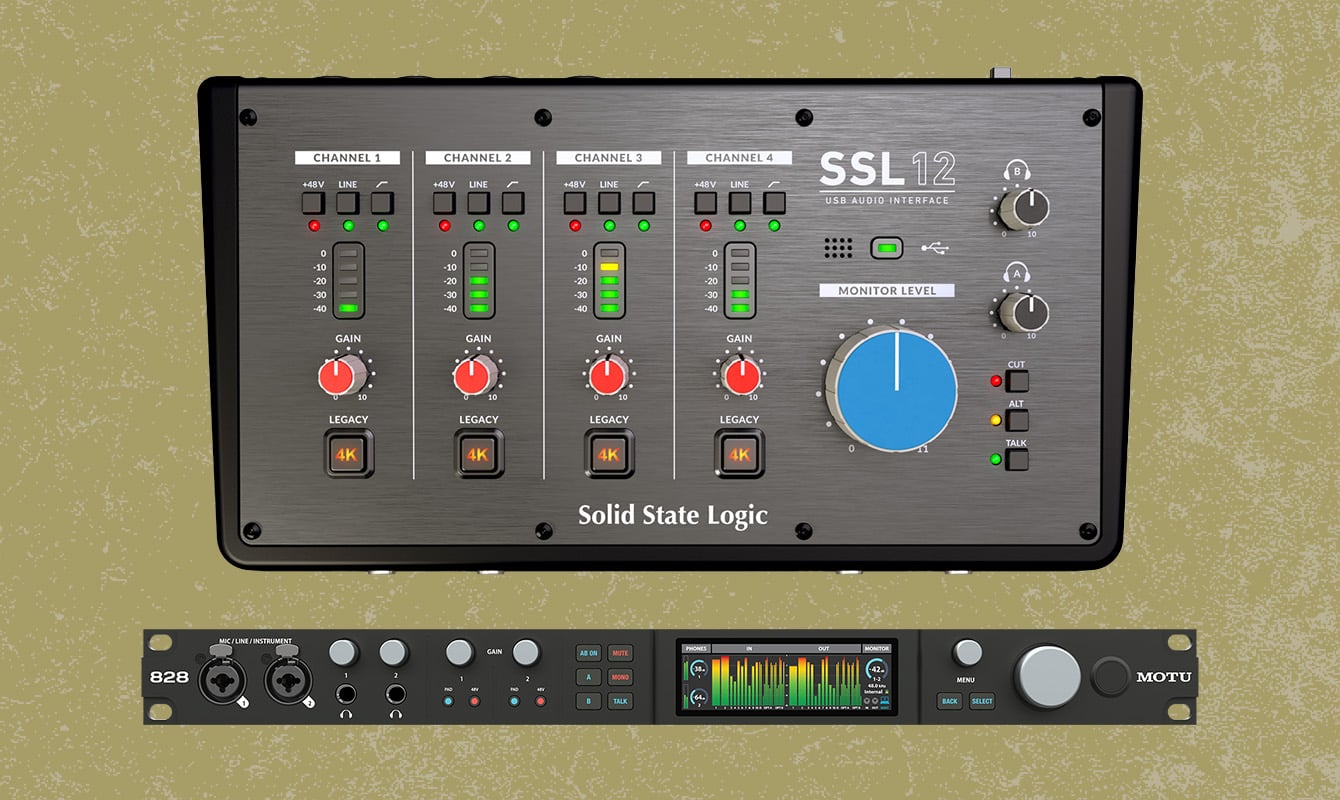Engage the Legacy 4K button on Channel 1
The image size is (1340, 800).
(348, 453)
